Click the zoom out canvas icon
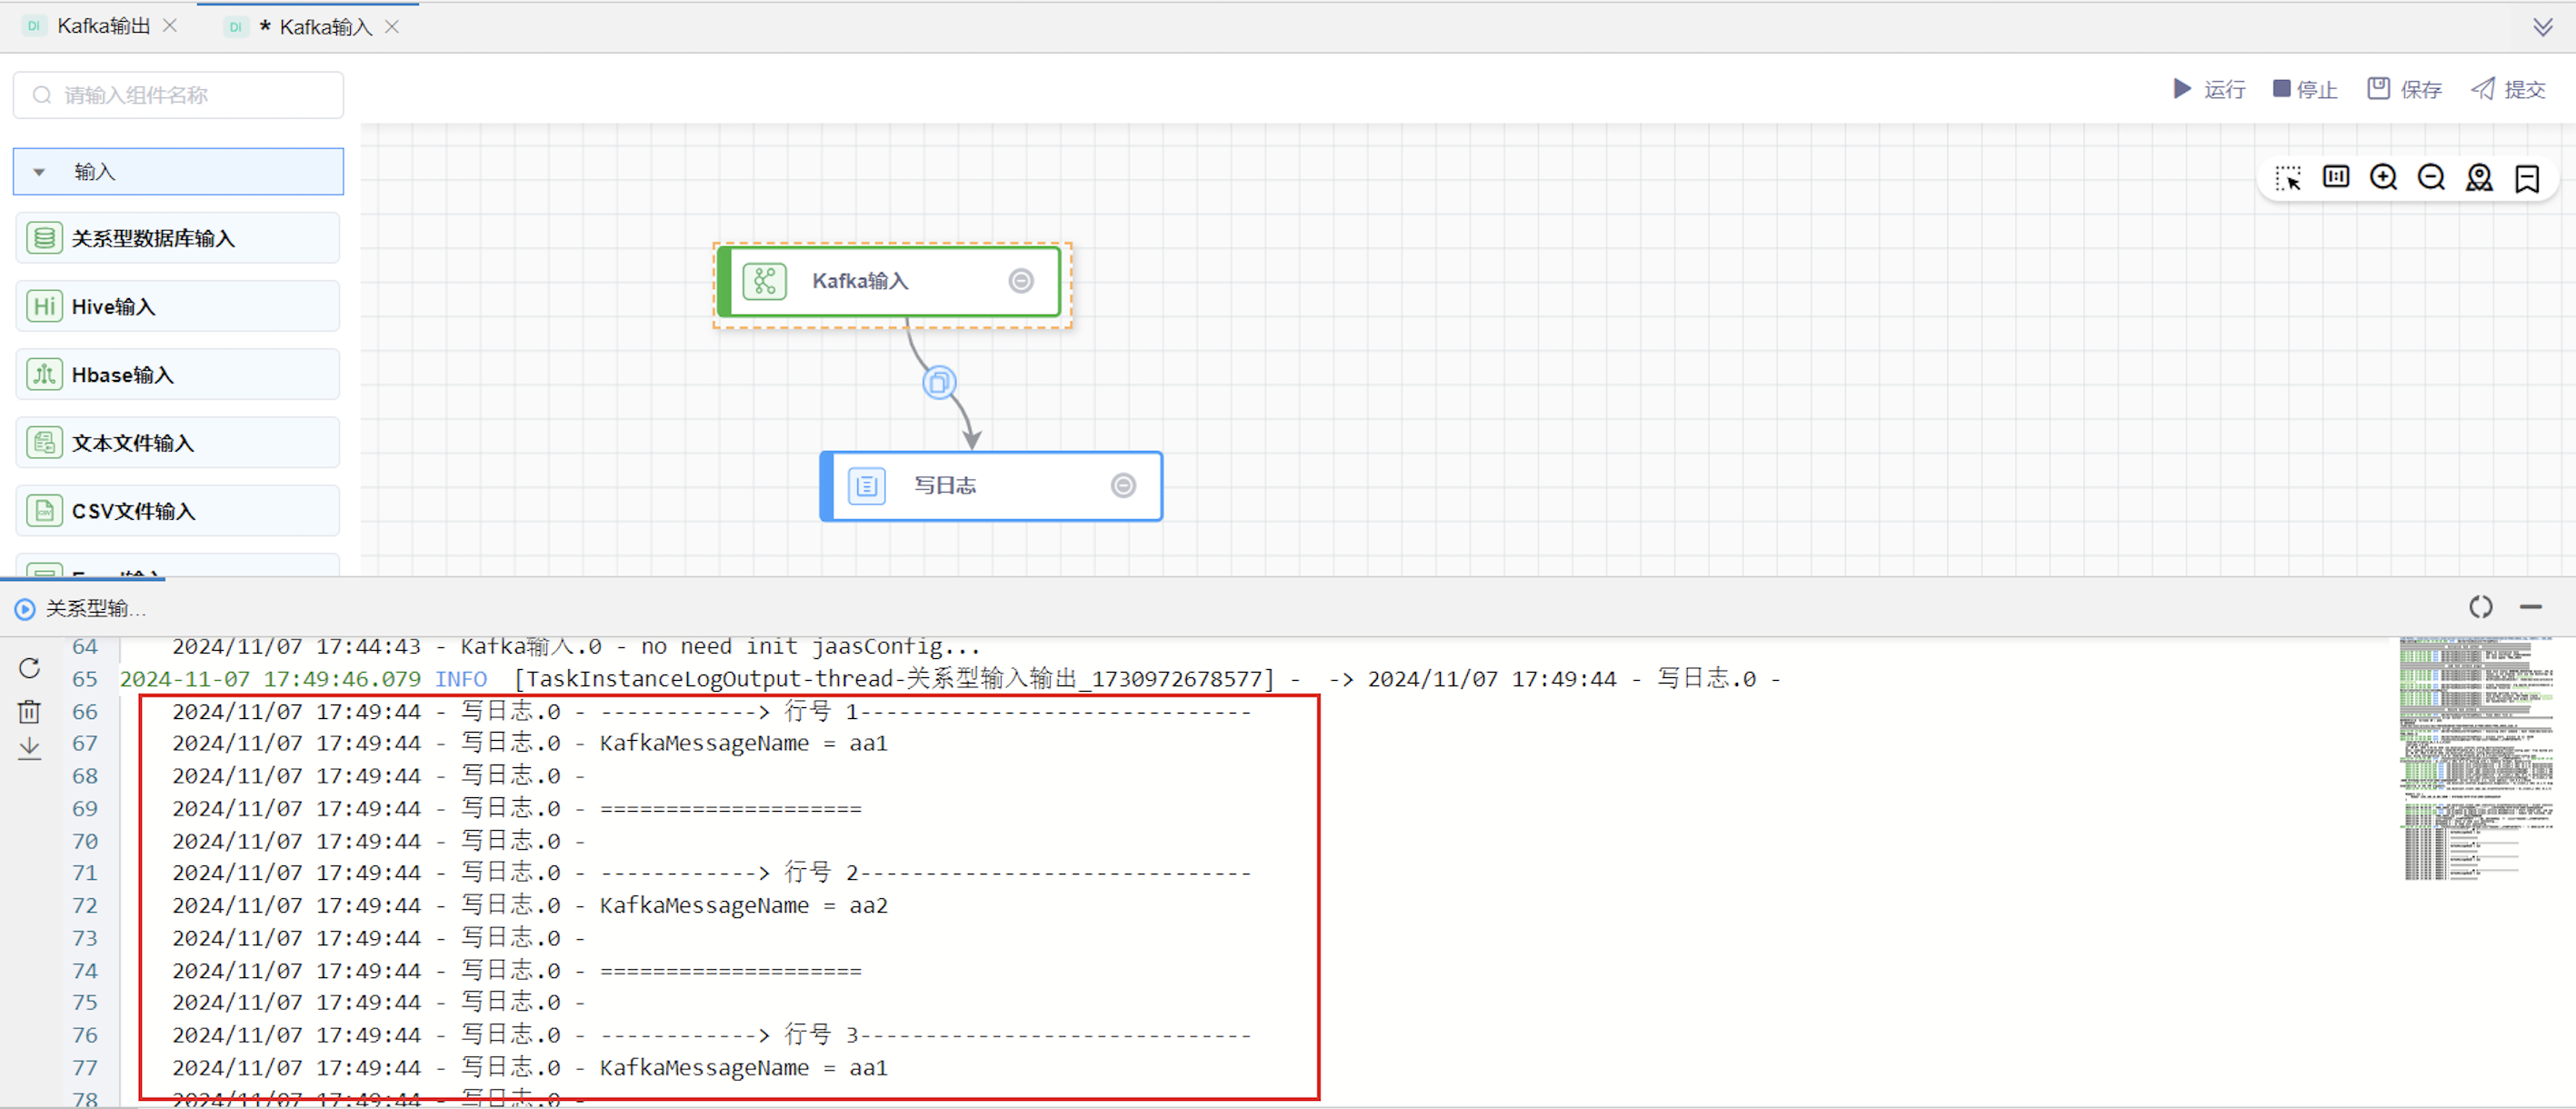The image size is (2576, 1109). point(2431,178)
